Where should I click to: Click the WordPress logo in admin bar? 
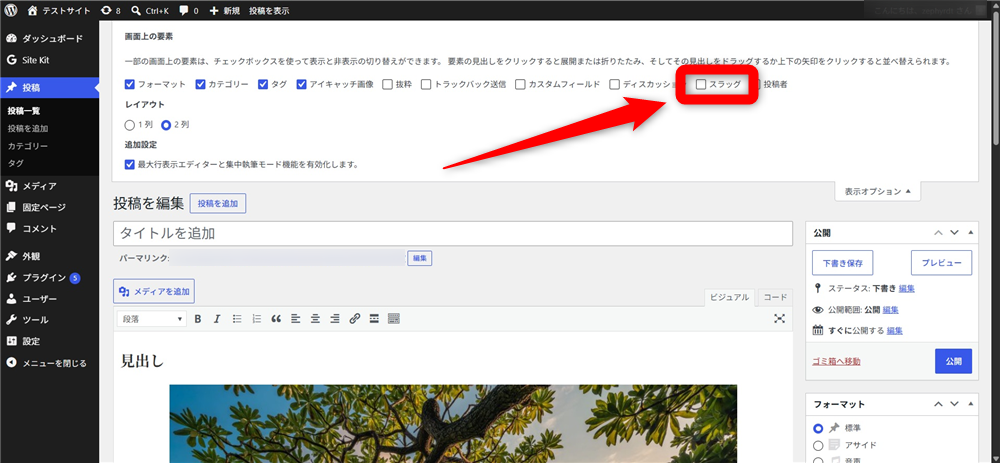(x=11, y=10)
